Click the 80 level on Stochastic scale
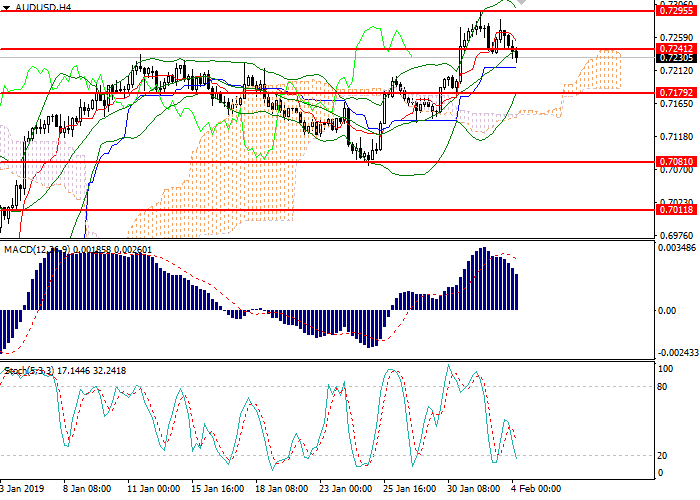 pyautogui.click(x=664, y=387)
